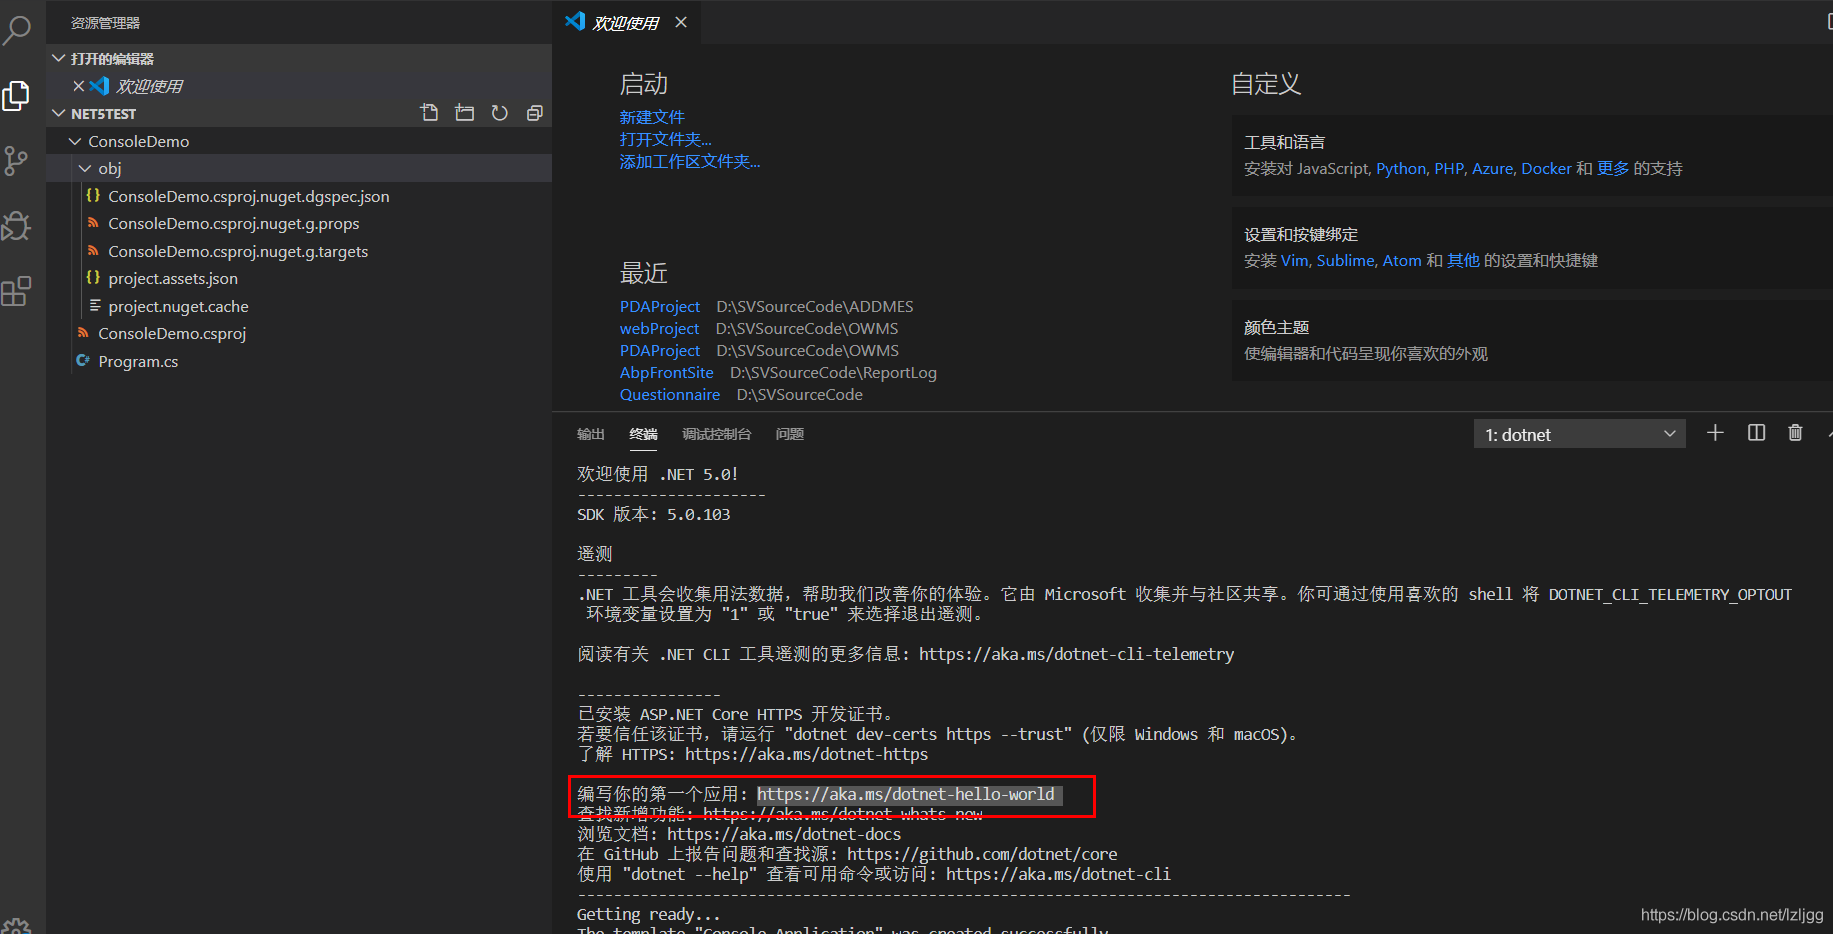
Task: Open the Explorer view icon
Action: [x=16, y=96]
